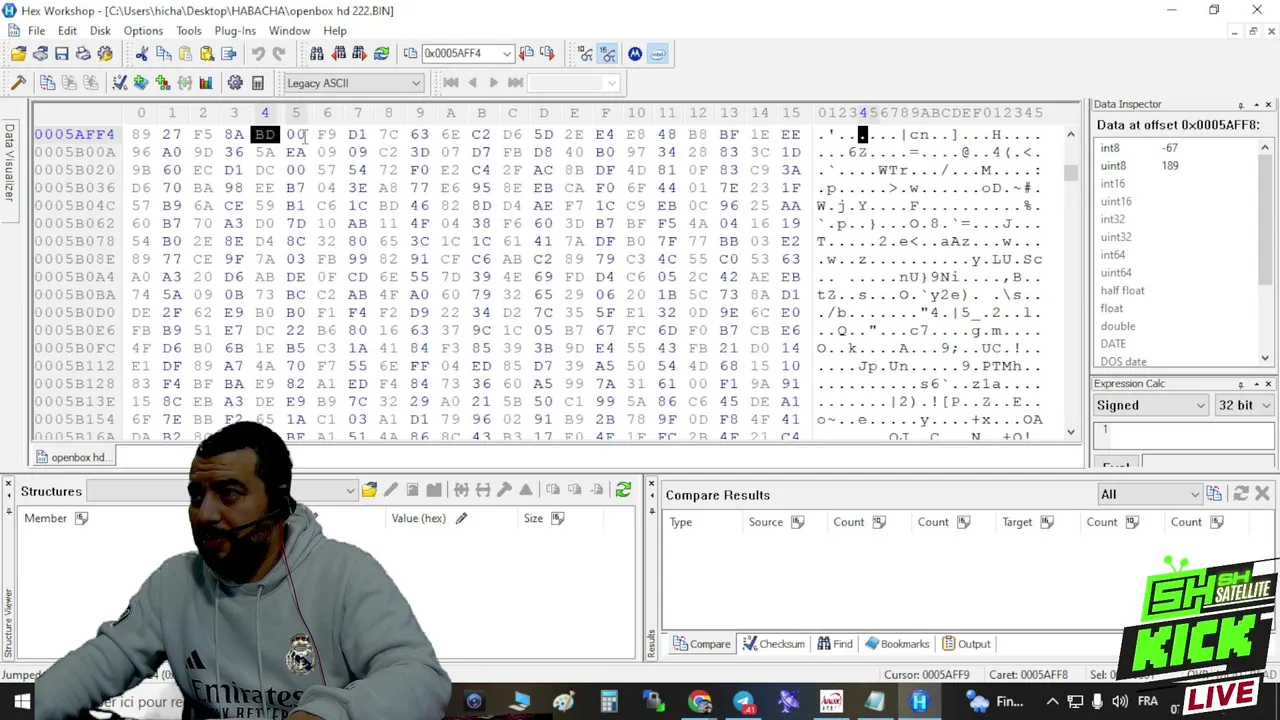Select the hammer tool icon
1280x720 pixels.
pyautogui.click(x=18, y=83)
